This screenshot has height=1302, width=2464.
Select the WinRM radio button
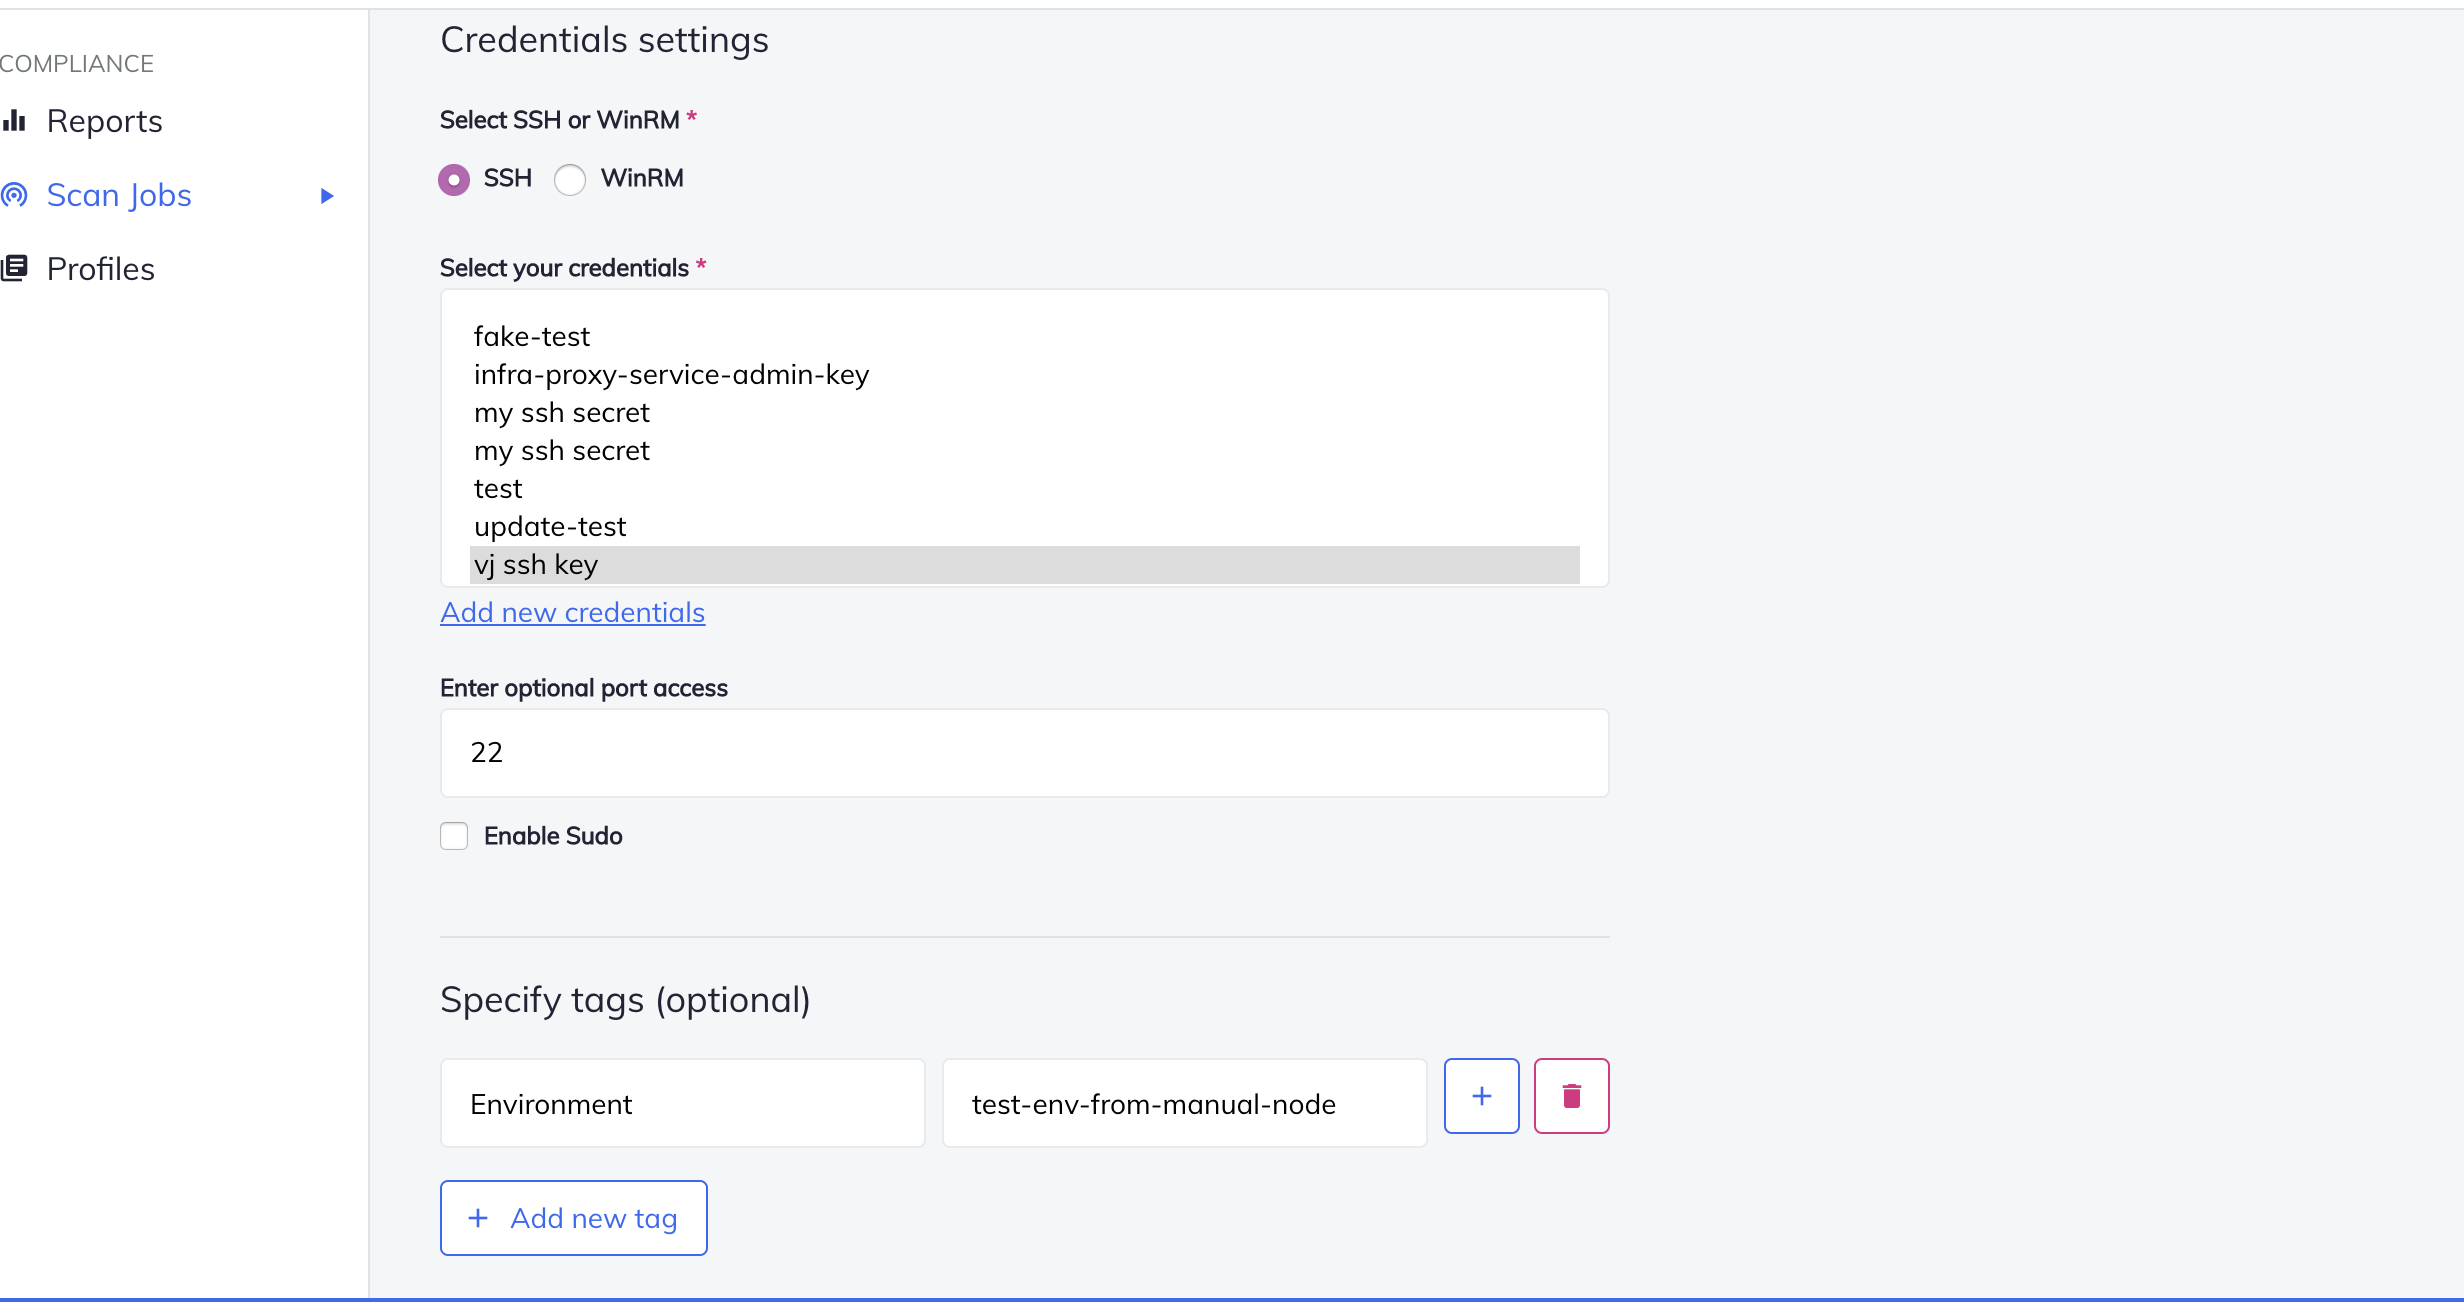pos(570,178)
